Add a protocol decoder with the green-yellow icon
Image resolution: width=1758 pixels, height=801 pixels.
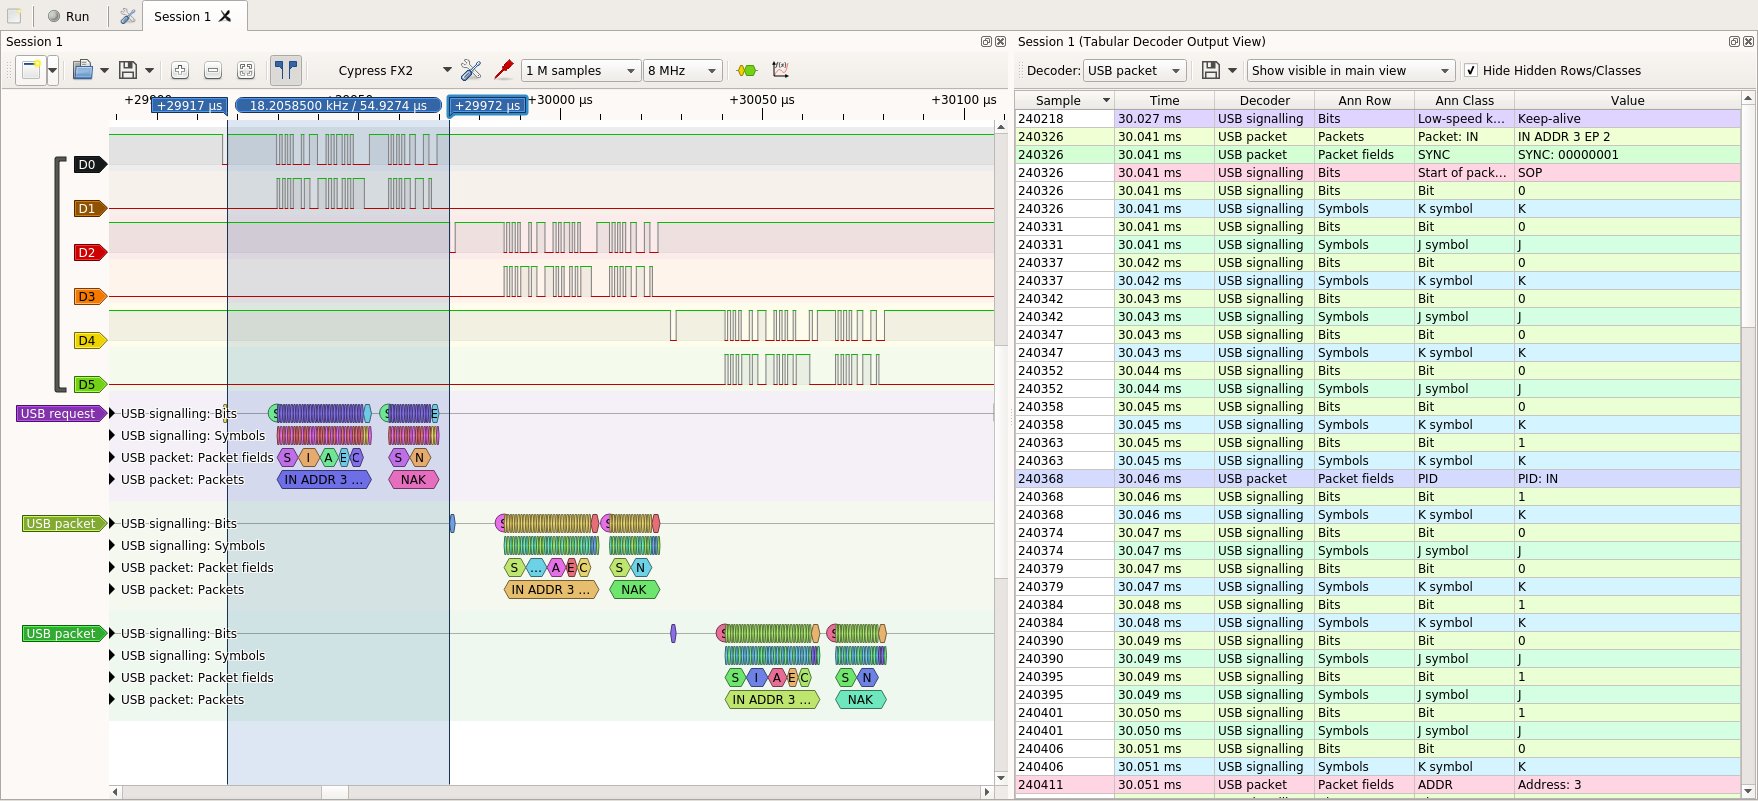(x=747, y=70)
